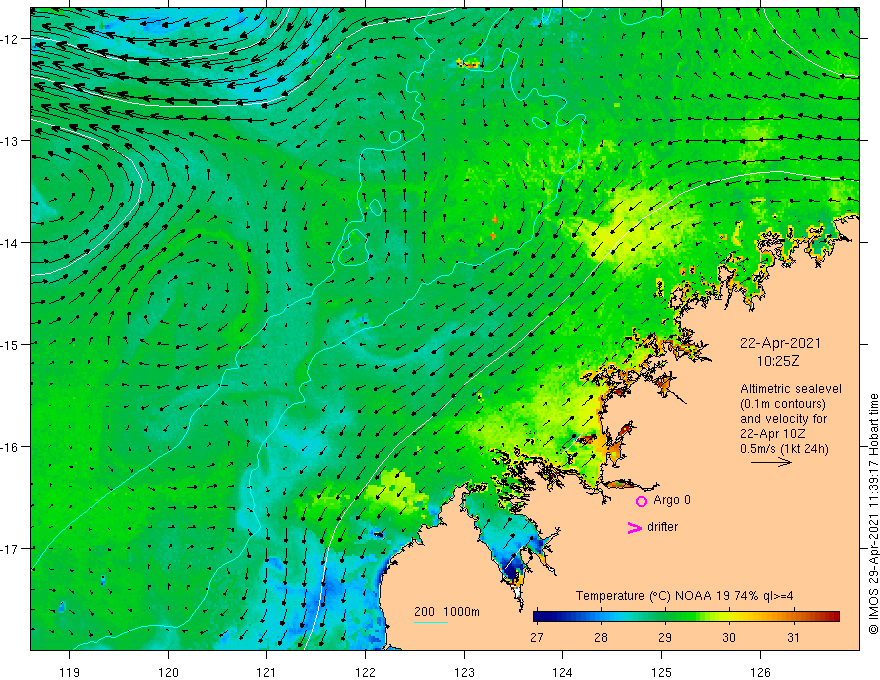880x680 pixels.
Task: Click the latitude axis label -15
Action: tap(9, 344)
